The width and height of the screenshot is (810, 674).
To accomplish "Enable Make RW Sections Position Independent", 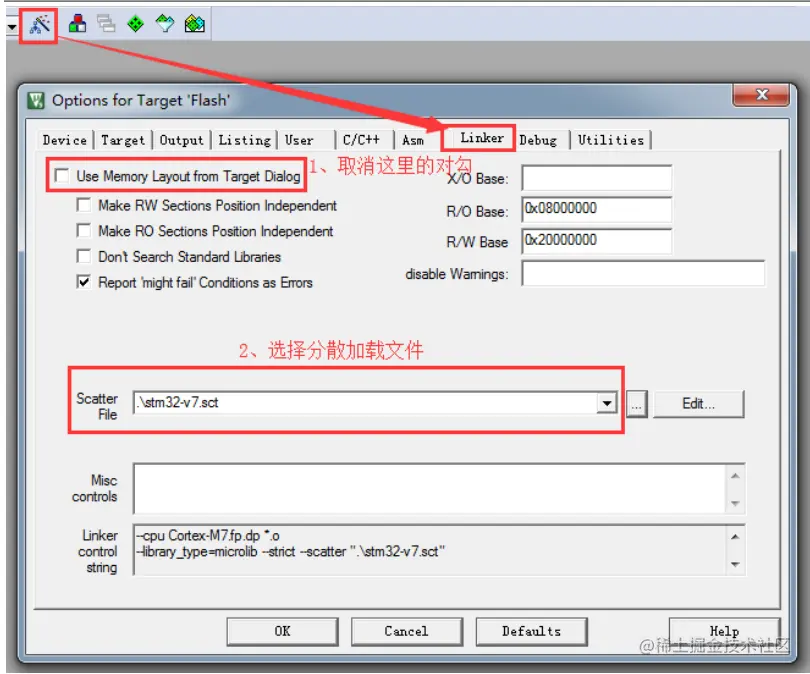I will [x=83, y=205].
